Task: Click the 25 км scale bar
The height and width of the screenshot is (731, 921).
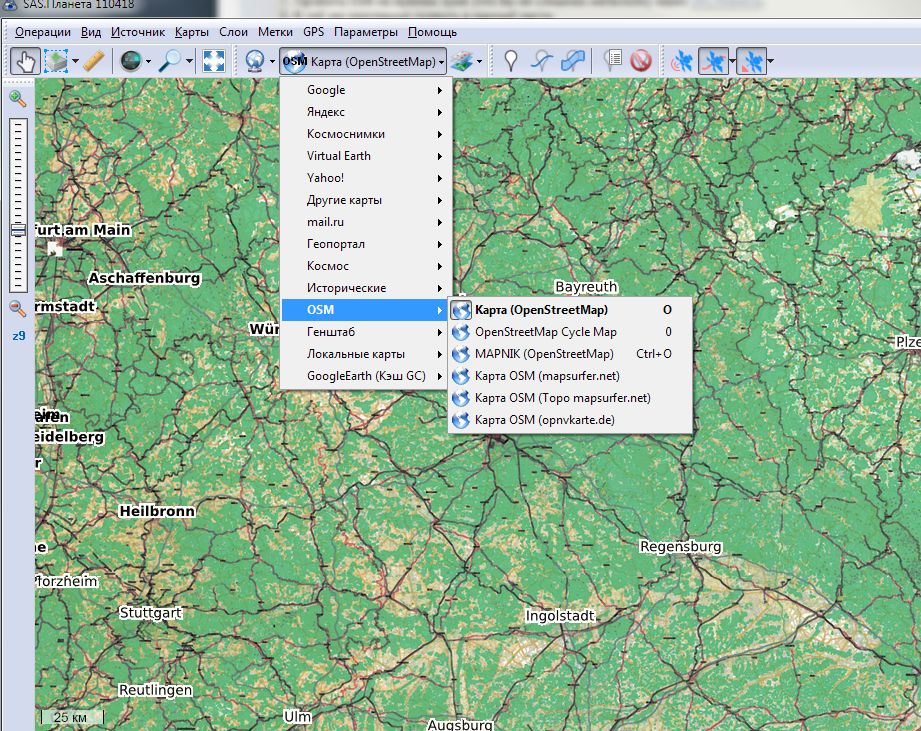Action: tap(73, 717)
